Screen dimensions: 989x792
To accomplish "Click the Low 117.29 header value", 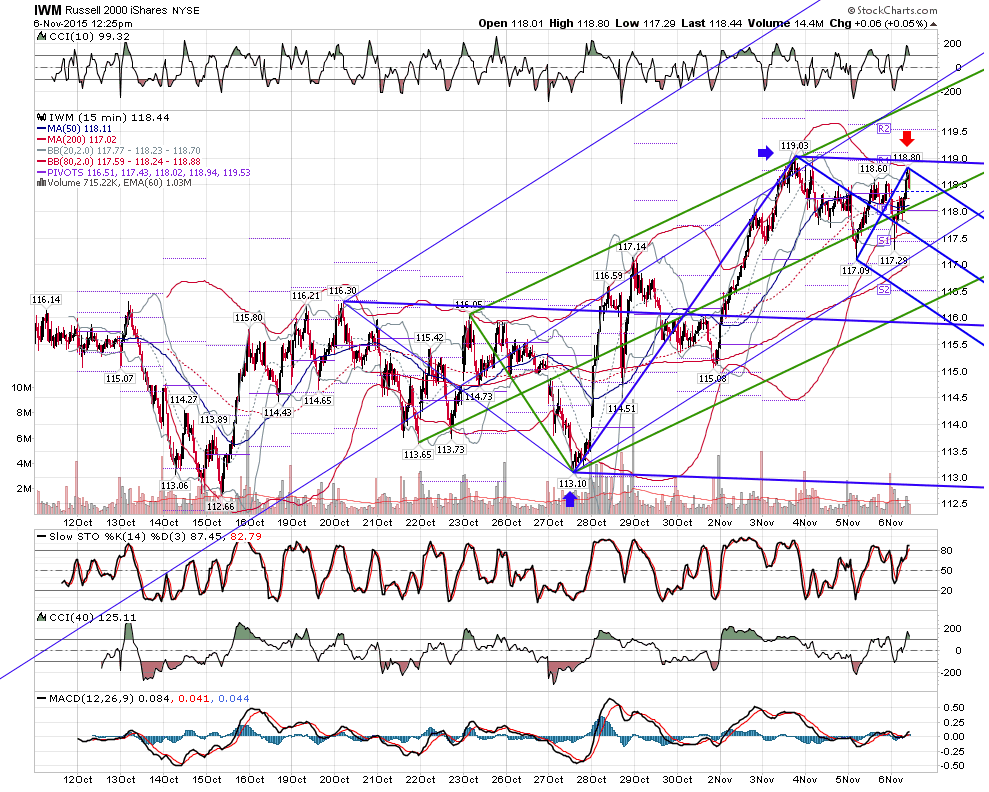I will (645, 23).
